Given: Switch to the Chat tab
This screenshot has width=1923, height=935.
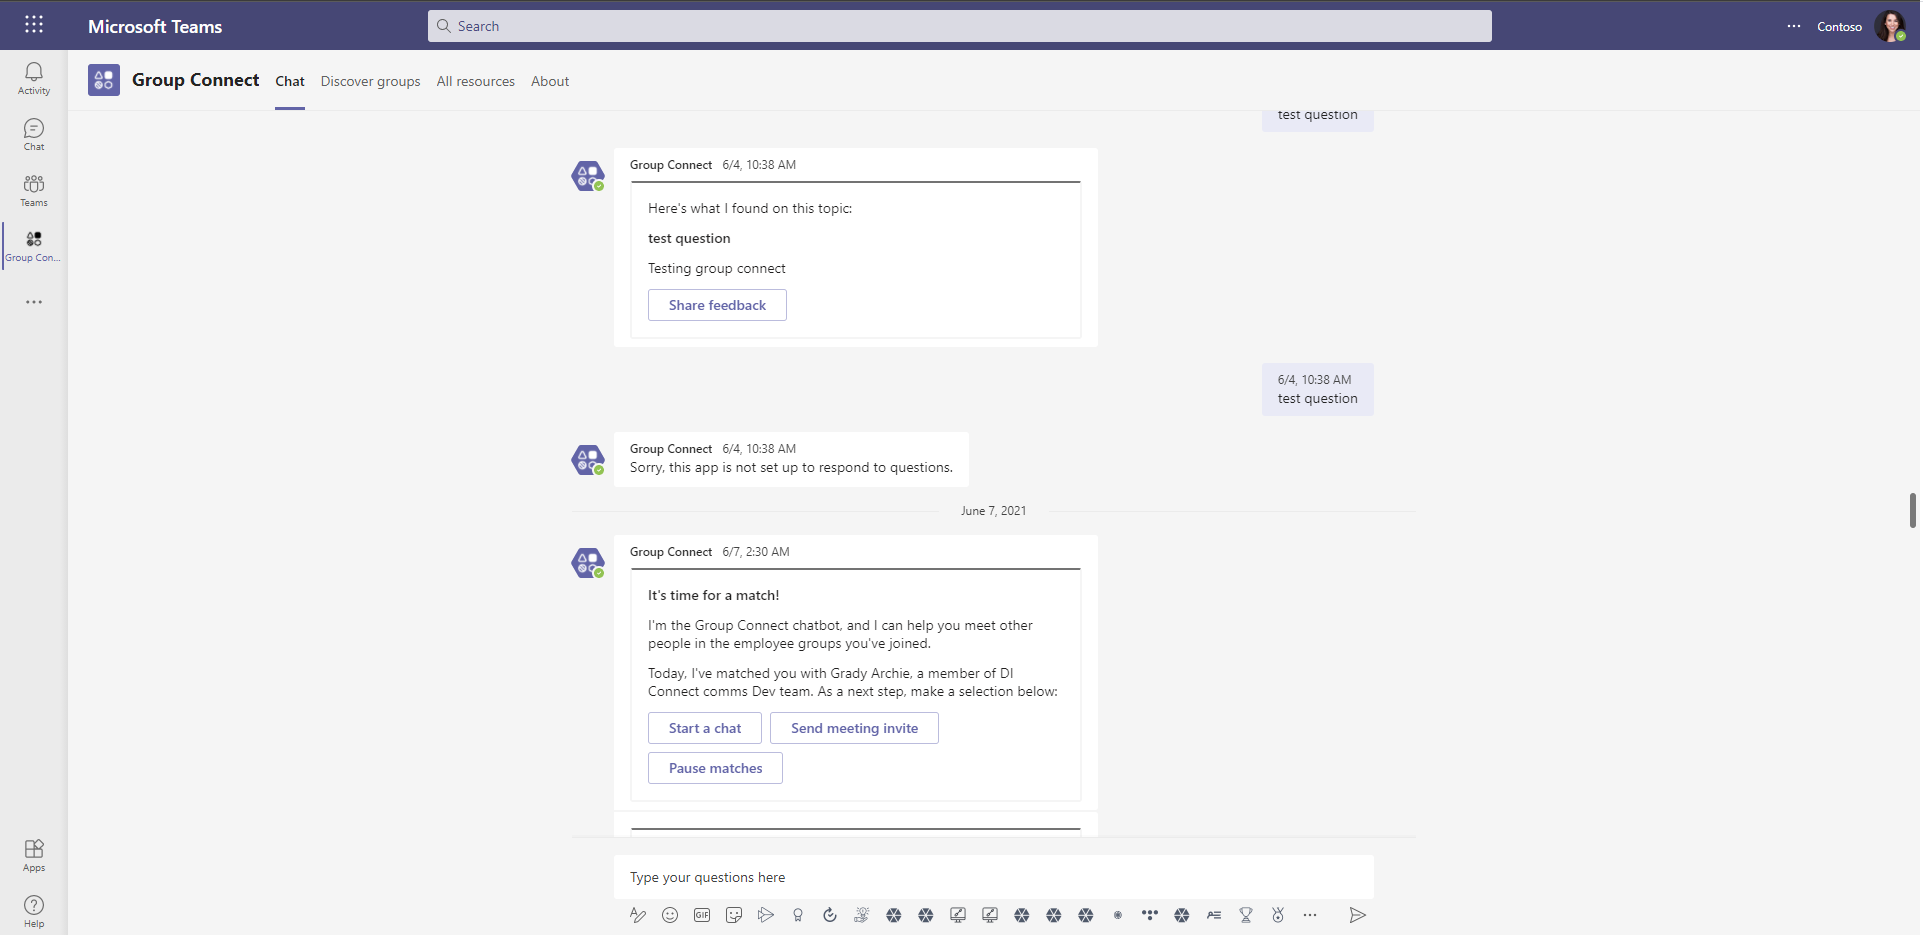Looking at the screenshot, I should click(290, 82).
